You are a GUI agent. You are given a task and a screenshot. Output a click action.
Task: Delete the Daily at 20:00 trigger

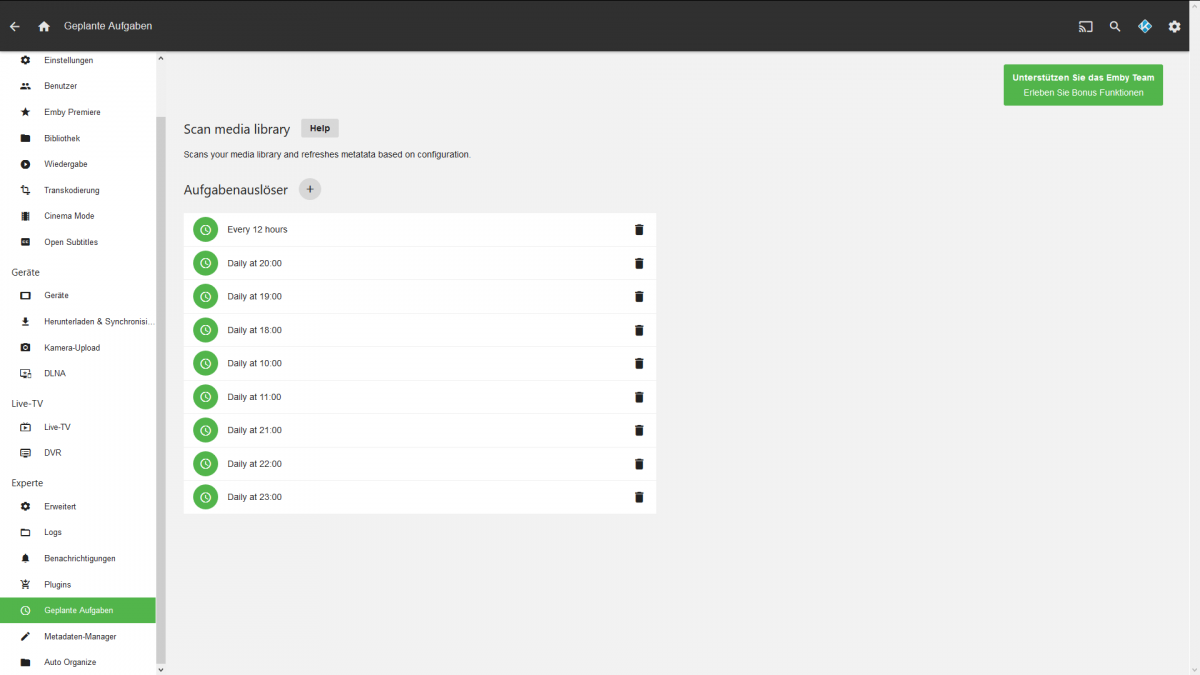point(639,263)
